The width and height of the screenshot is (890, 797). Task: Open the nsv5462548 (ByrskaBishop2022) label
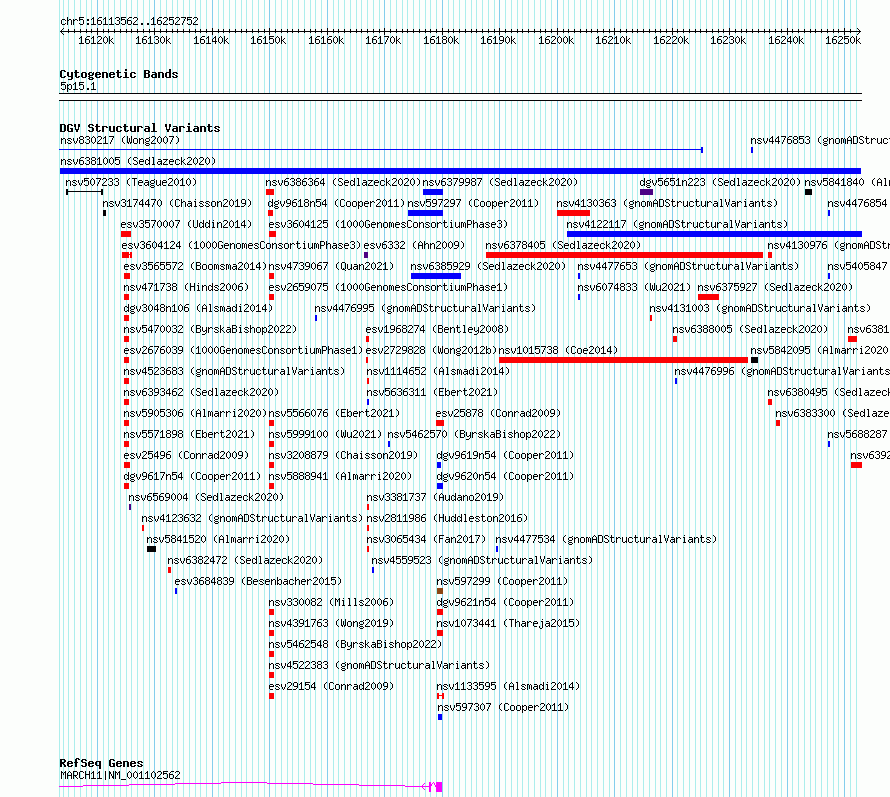(x=355, y=644)
